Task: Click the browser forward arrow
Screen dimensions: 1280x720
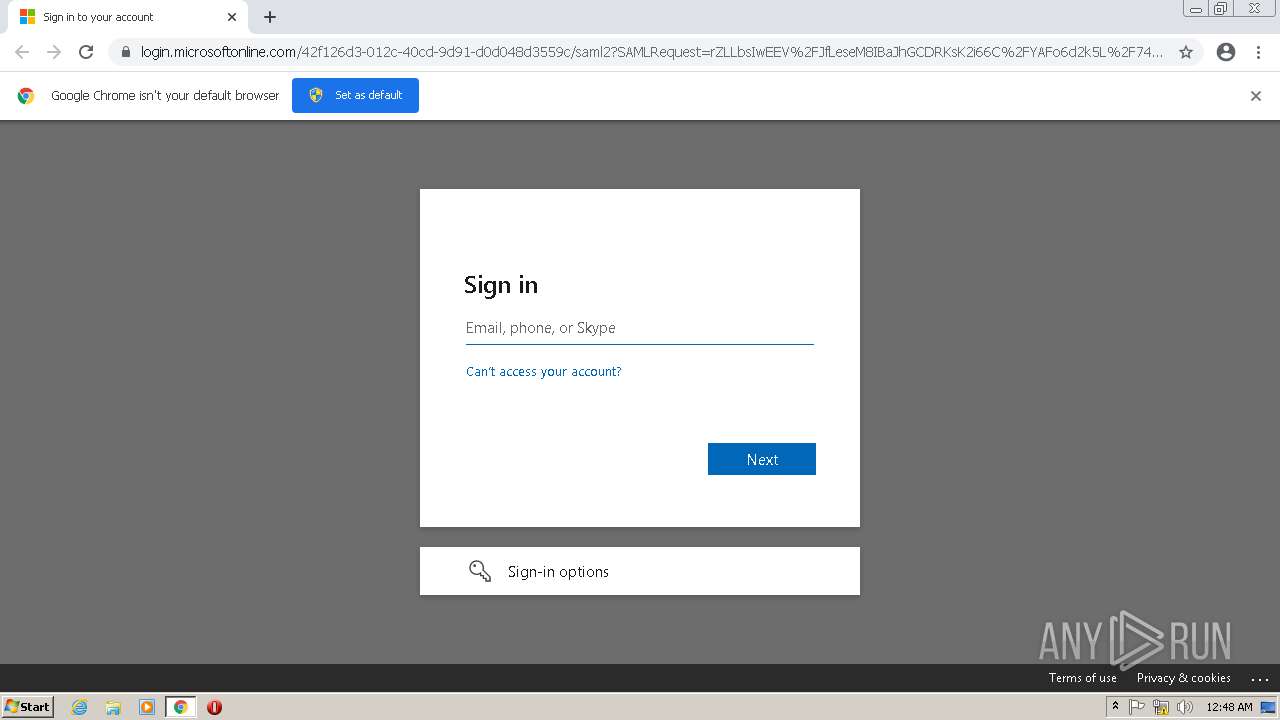Action: coord(54,52)
